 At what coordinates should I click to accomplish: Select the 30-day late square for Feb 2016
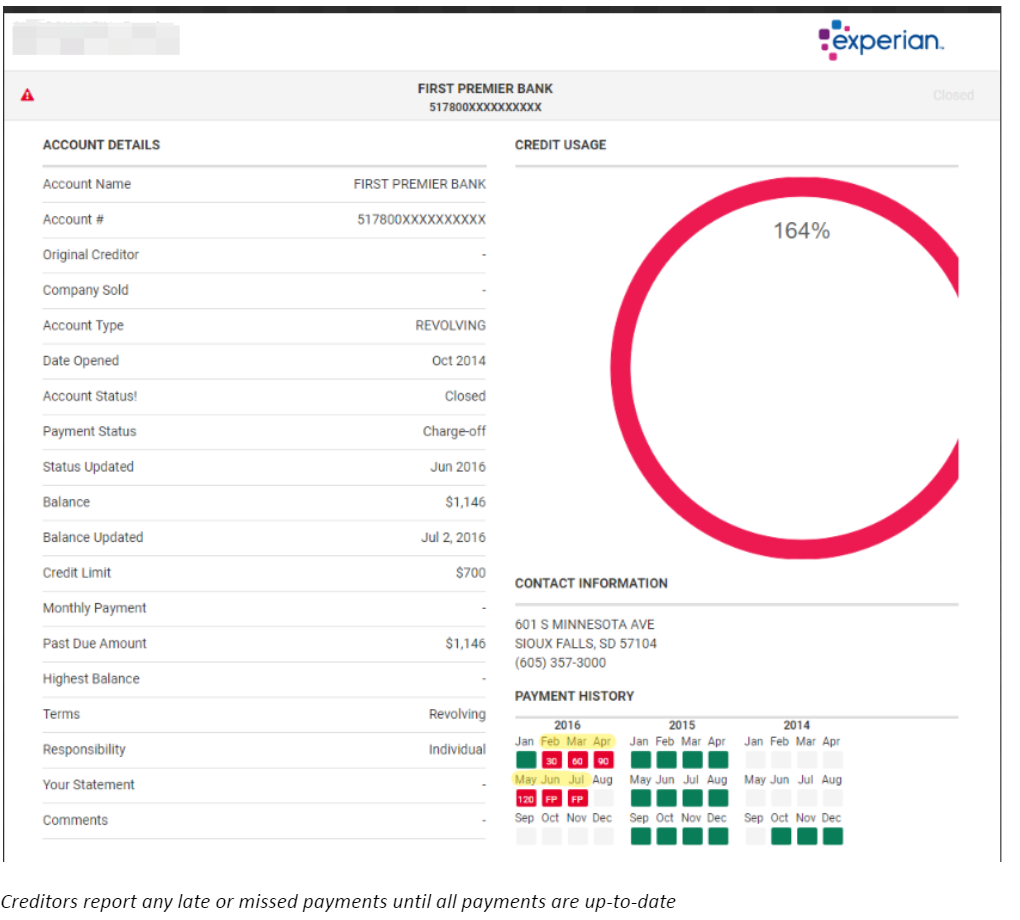tap(552, 760)
